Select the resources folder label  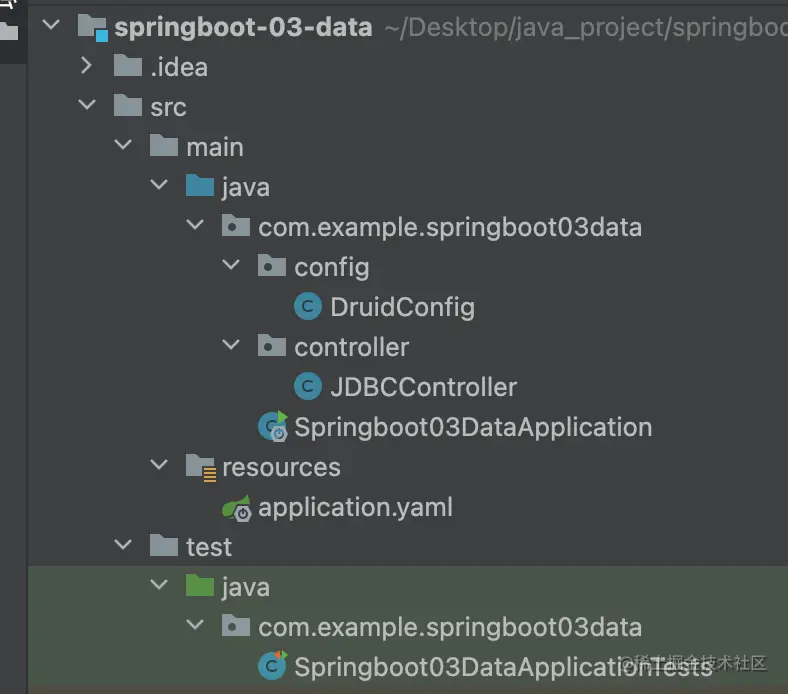[281, 467]
